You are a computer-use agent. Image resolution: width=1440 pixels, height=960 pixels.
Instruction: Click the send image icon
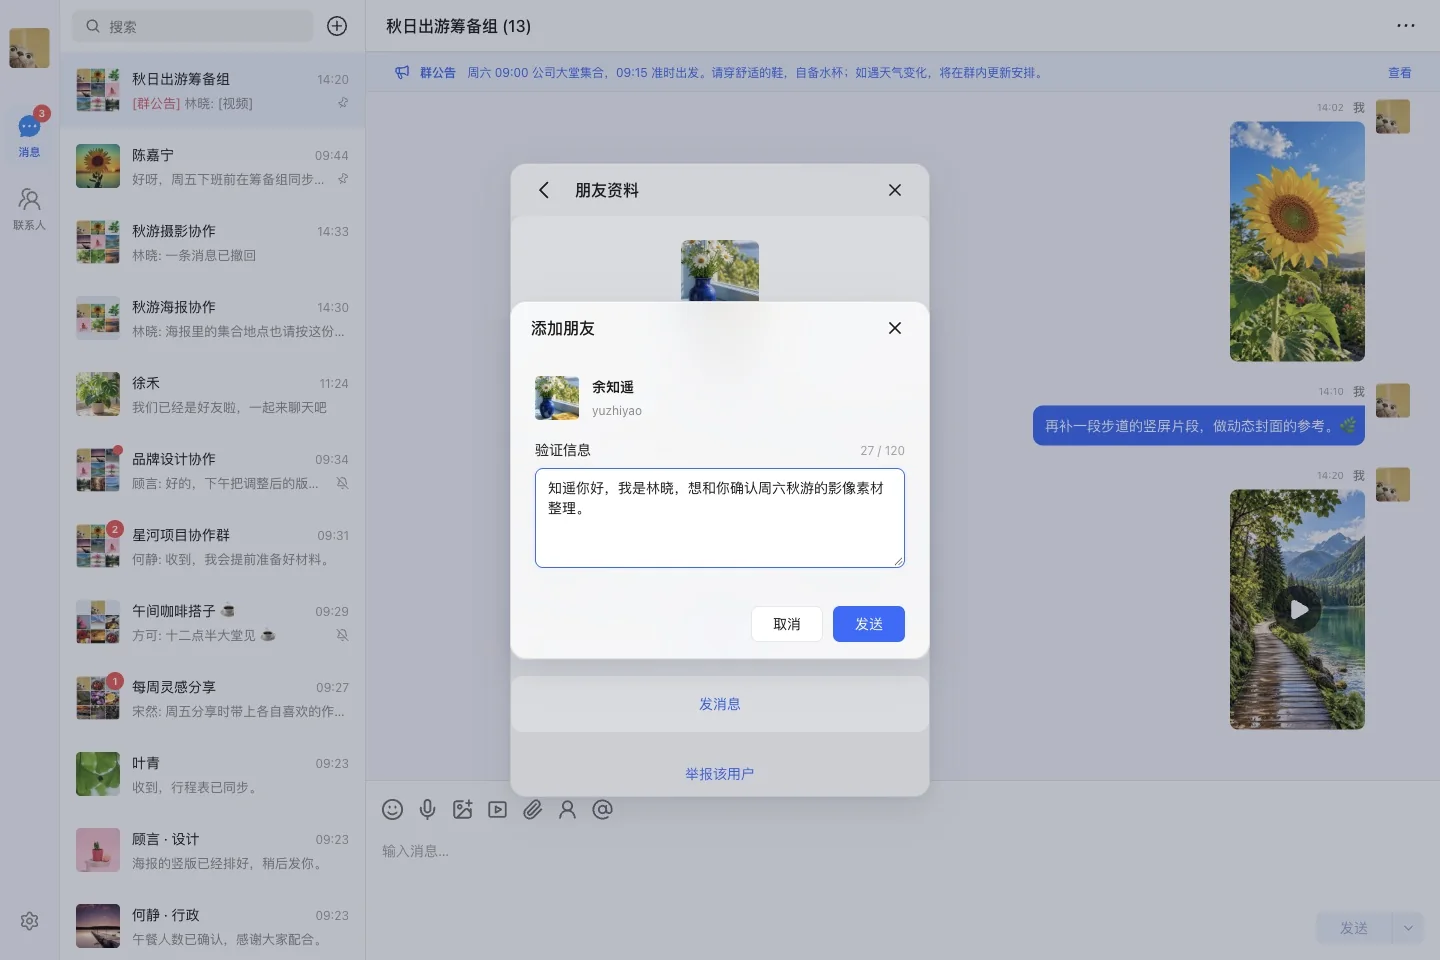coord(462,810)
